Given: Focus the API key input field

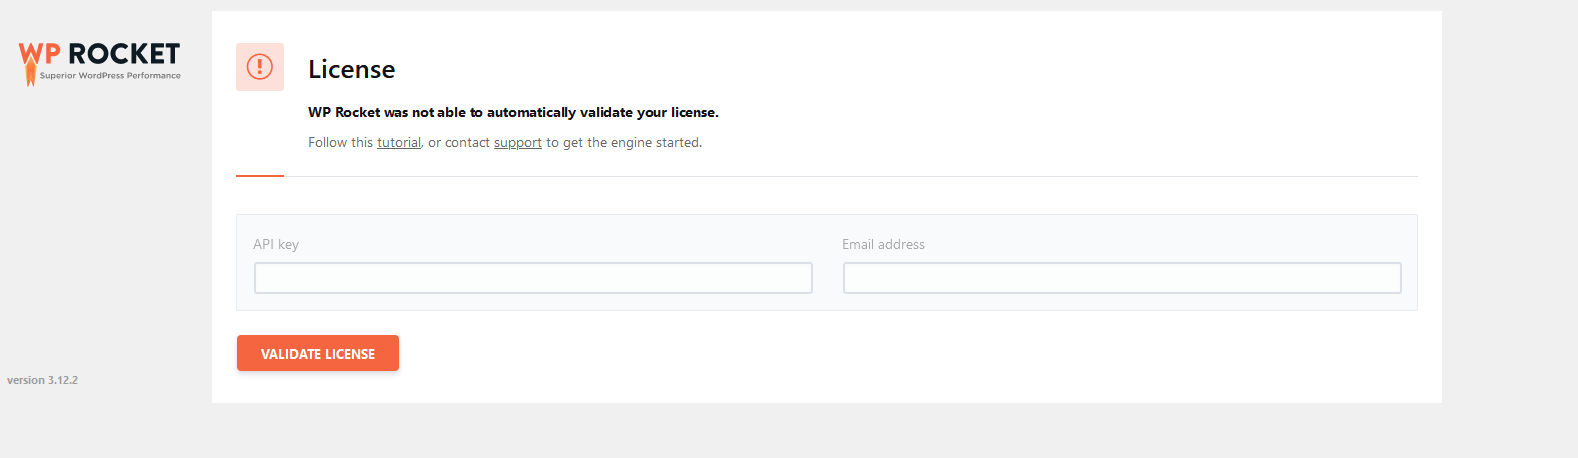Looking at the screenshot, I should [x=533, y=278].
